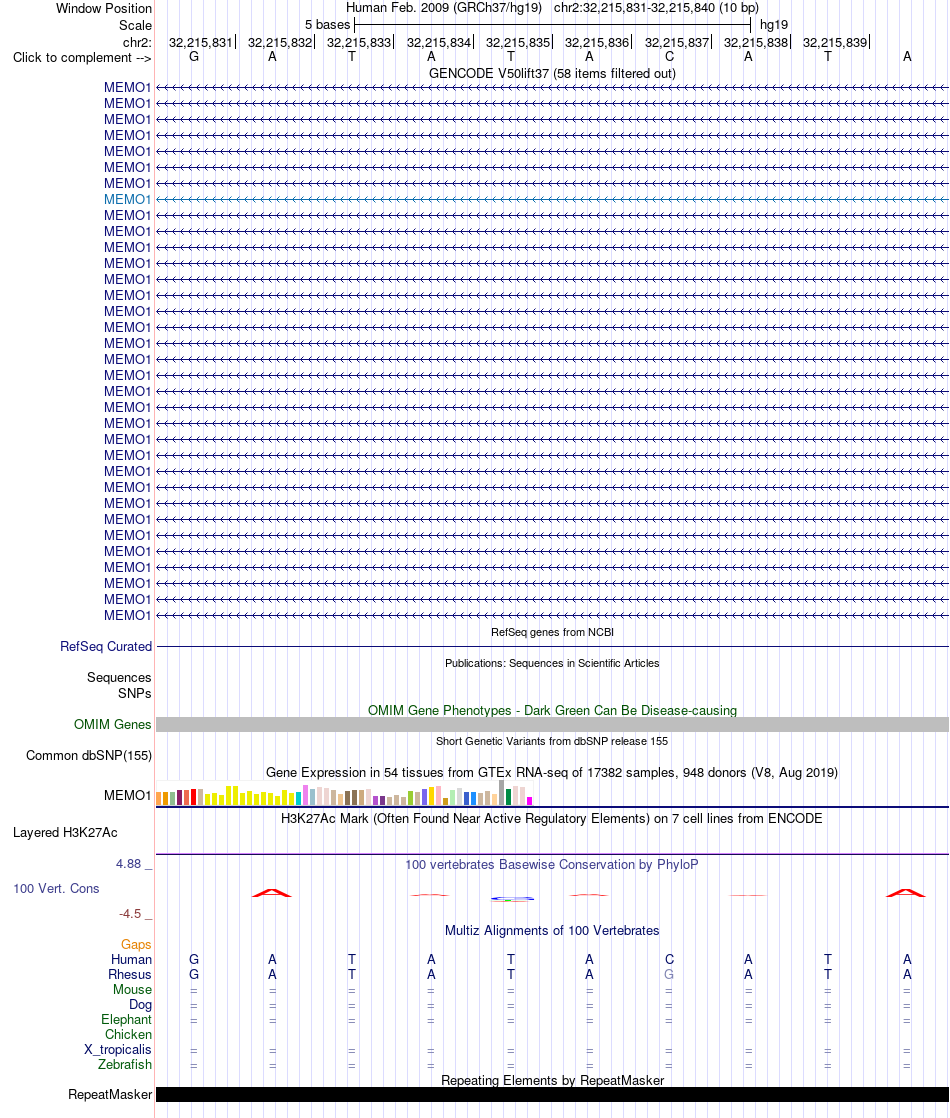Click the 'Scale' label
Screen dimensions: 950x1118
click(135, 26)
